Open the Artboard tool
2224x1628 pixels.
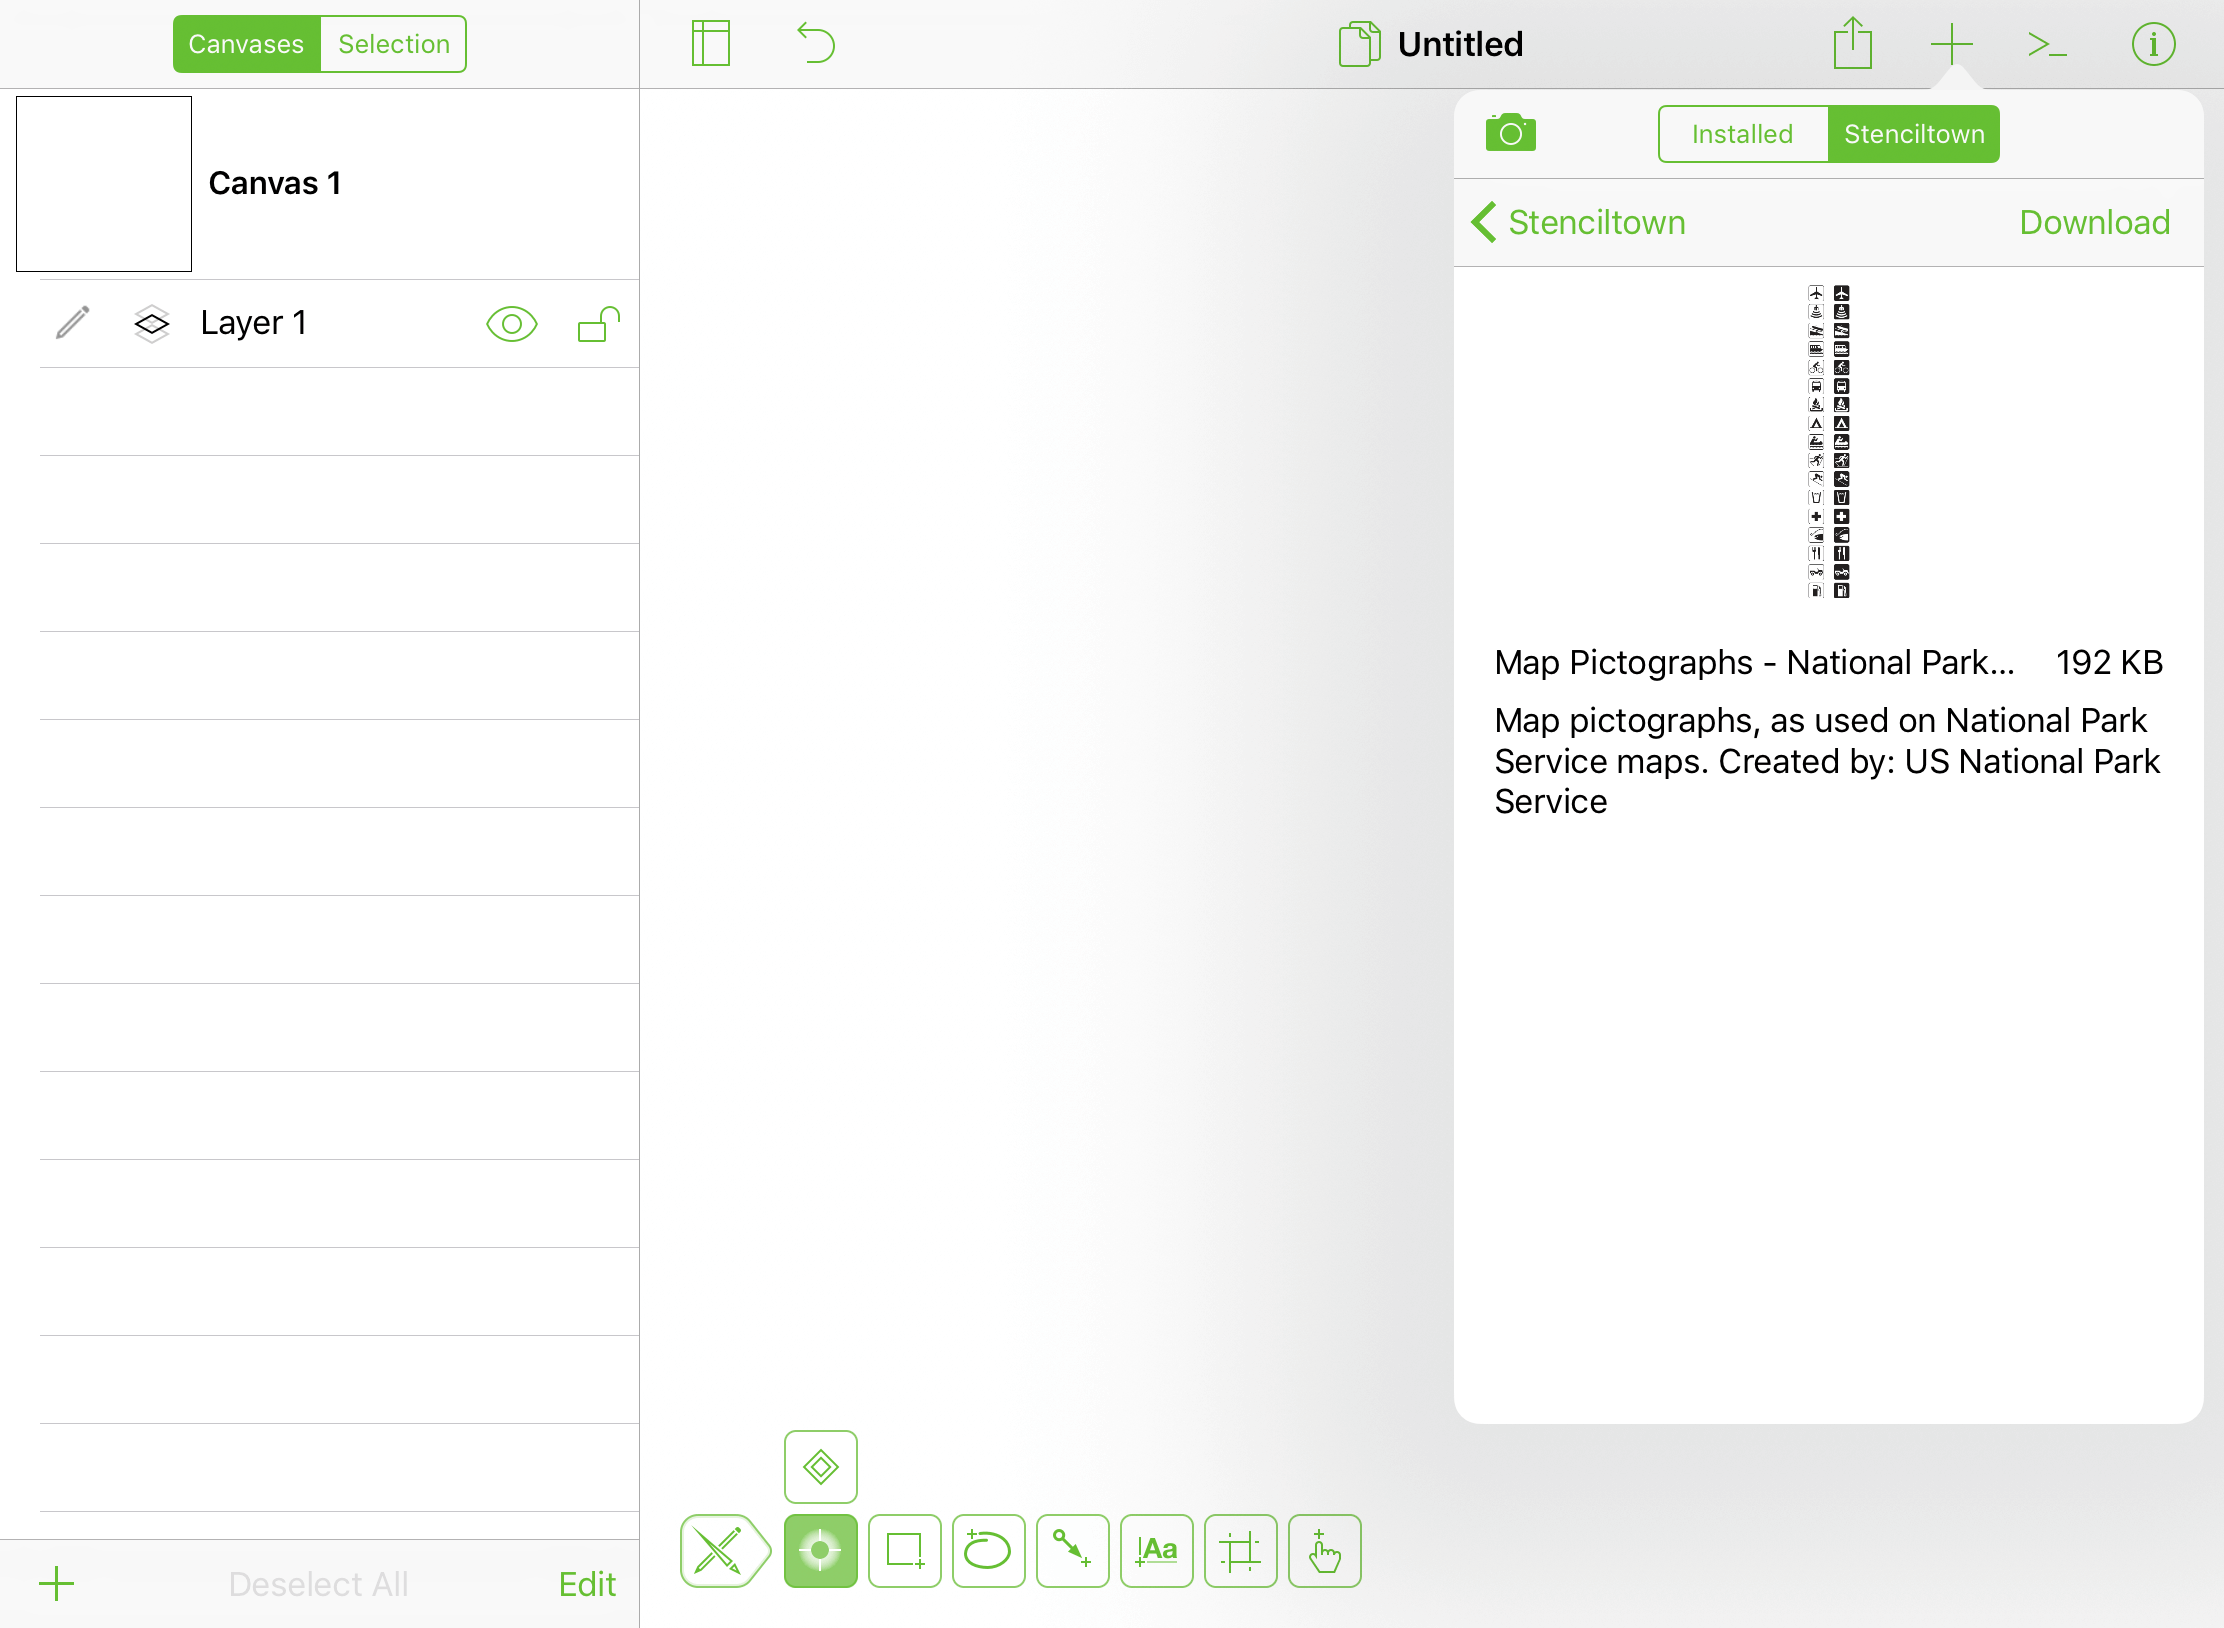point(1240,1551)
